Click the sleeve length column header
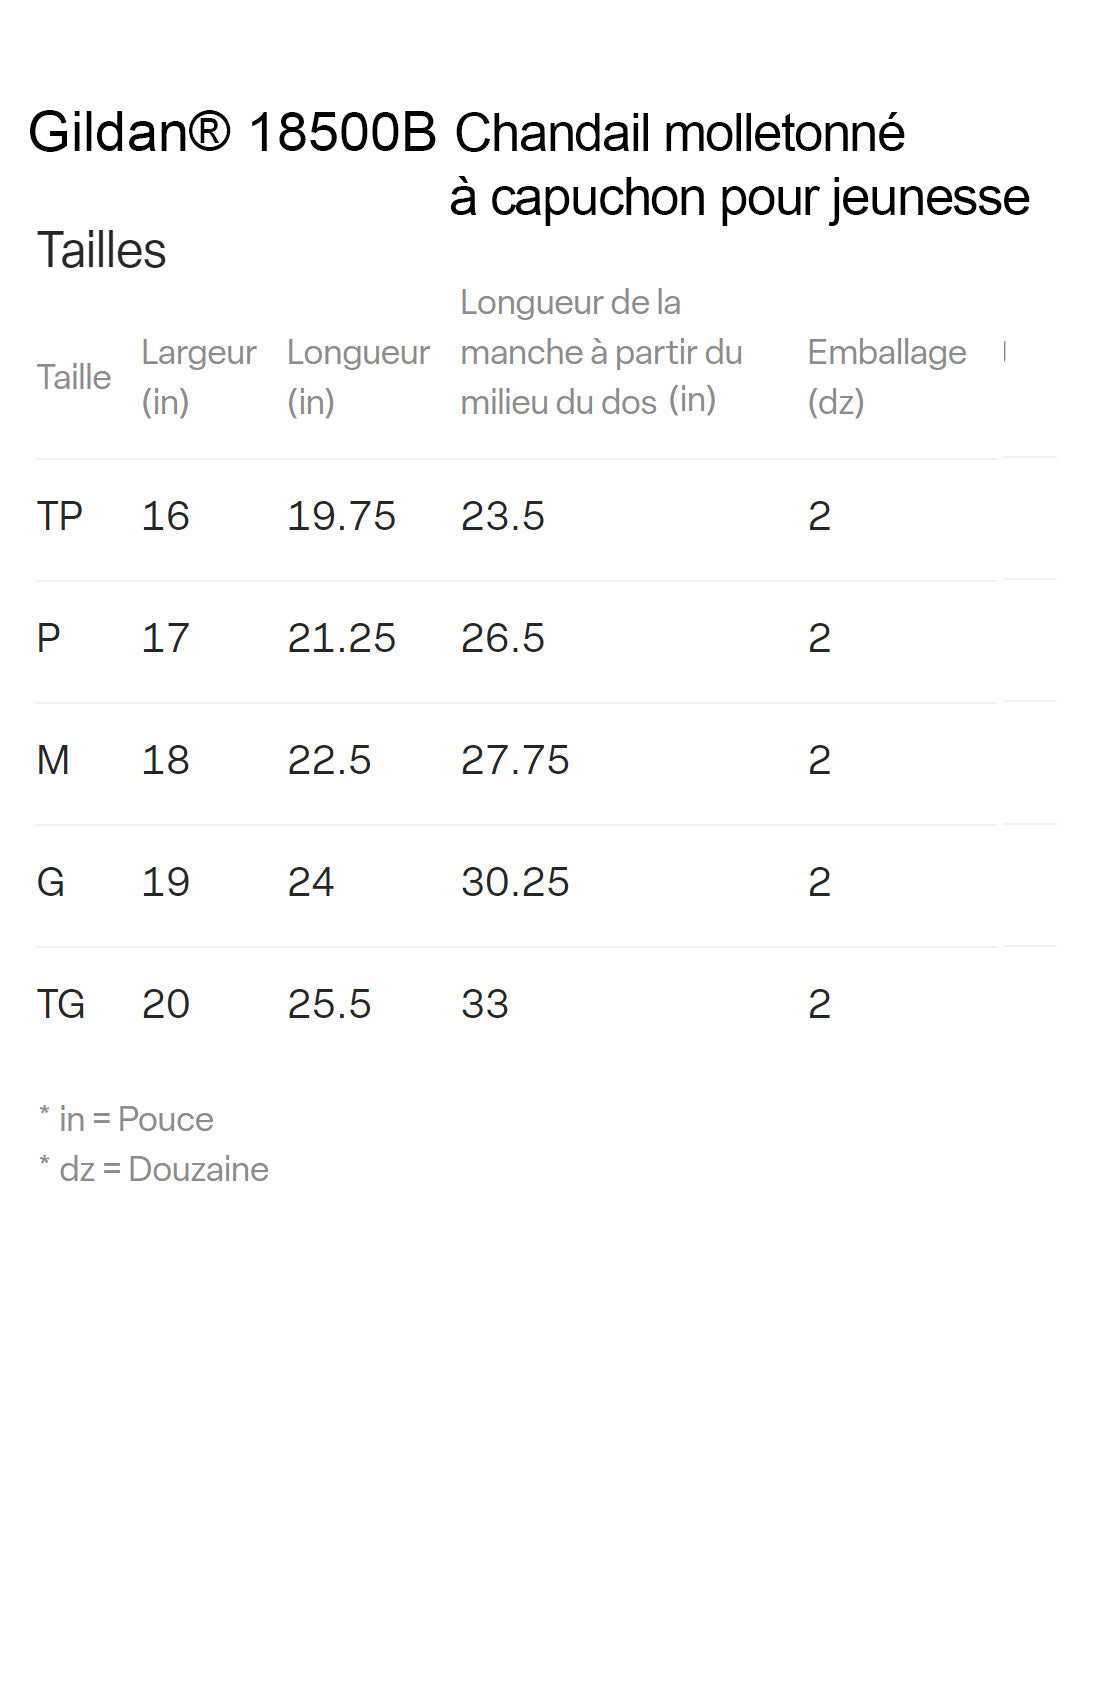 (x=600, y=352)
